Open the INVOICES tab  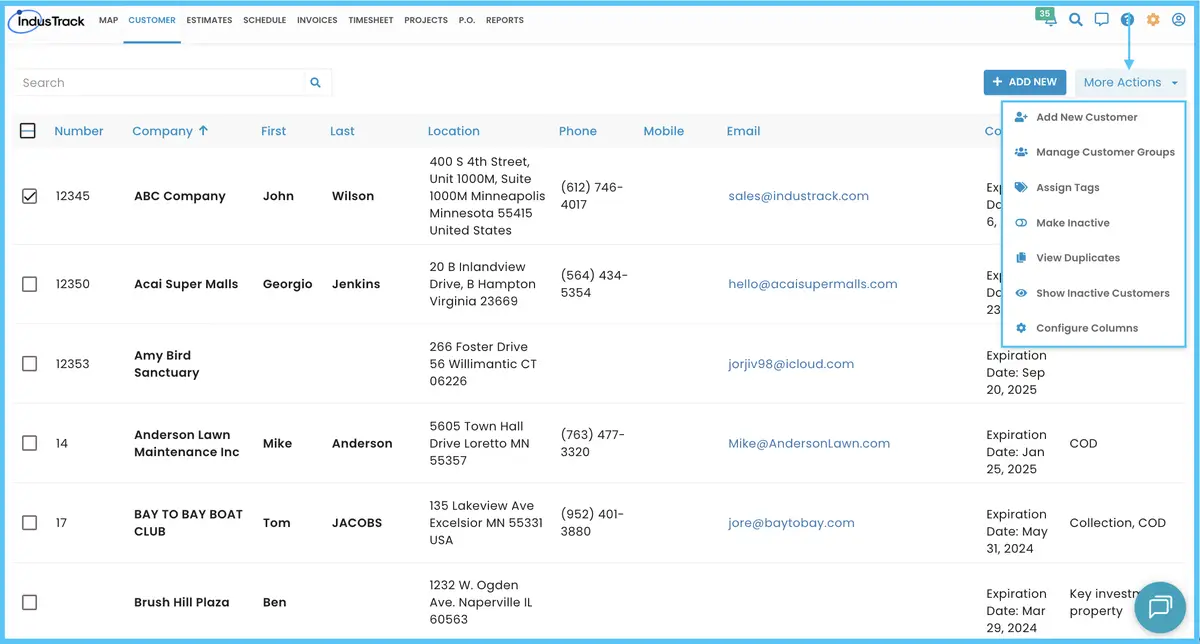coord(317,20)
